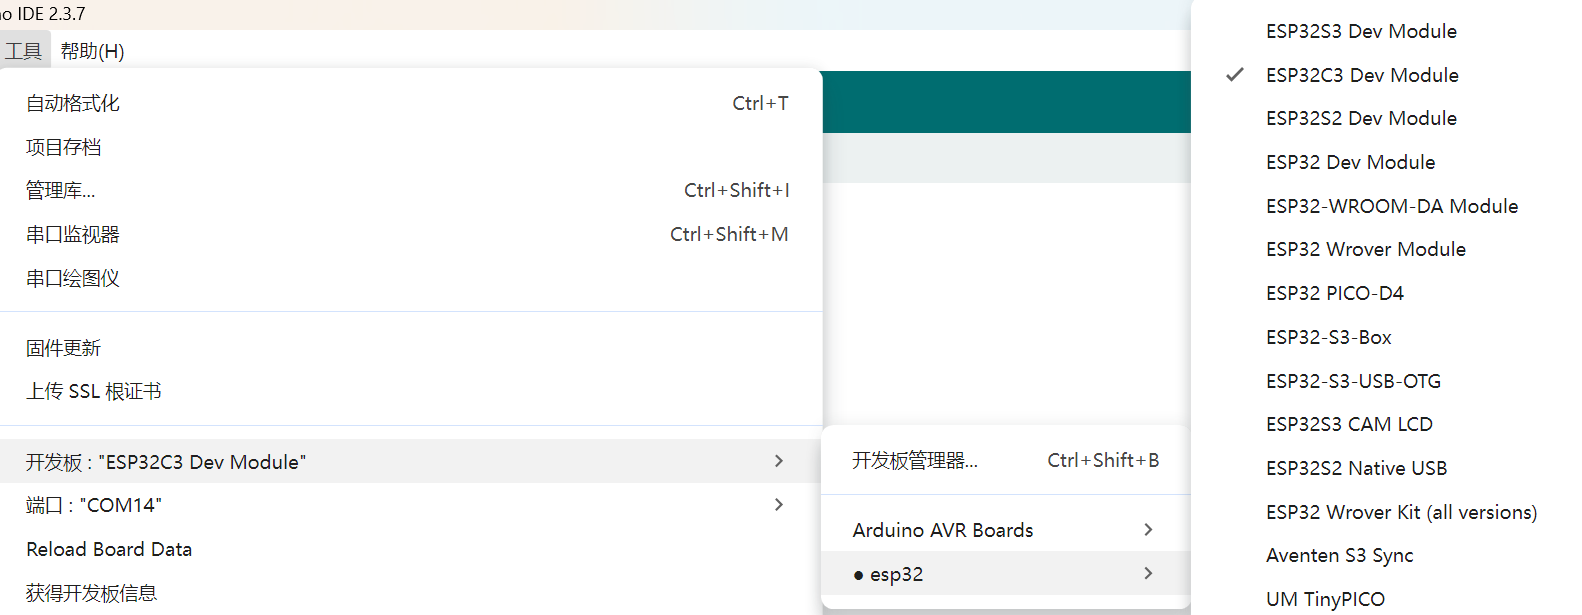Click 固件更新 menu entry
The image size is (1582, 615).
[411, 348]
